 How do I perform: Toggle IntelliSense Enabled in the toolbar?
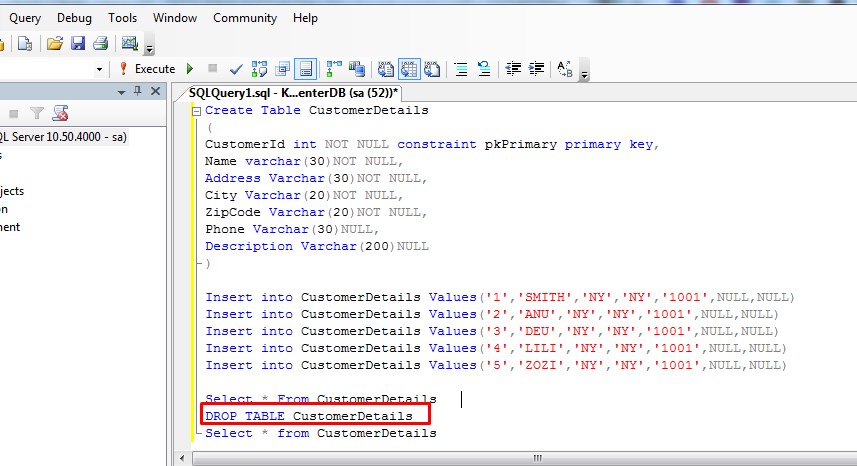tap(306, 69)
